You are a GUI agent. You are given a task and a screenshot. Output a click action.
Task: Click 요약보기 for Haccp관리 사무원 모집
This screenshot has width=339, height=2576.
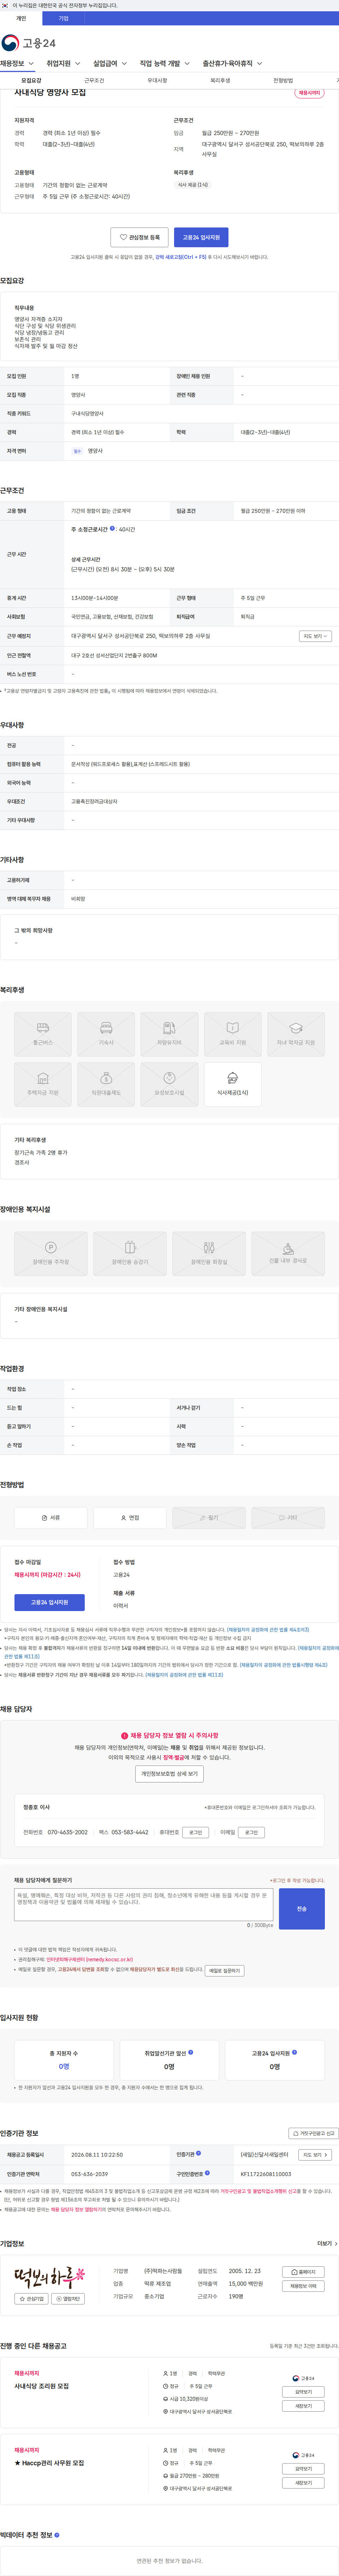303,2469
